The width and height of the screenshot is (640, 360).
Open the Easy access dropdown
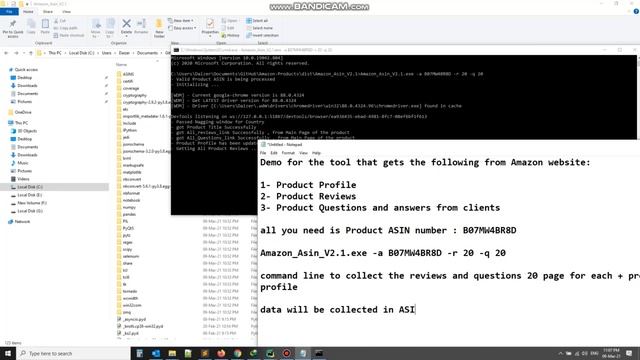pyautogui.click(x=182, y=28)
